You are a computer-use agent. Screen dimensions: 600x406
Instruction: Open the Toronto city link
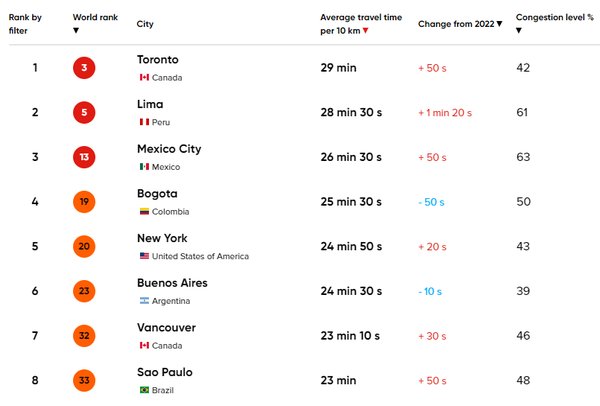pyautogui.click(x=158, y=60)
